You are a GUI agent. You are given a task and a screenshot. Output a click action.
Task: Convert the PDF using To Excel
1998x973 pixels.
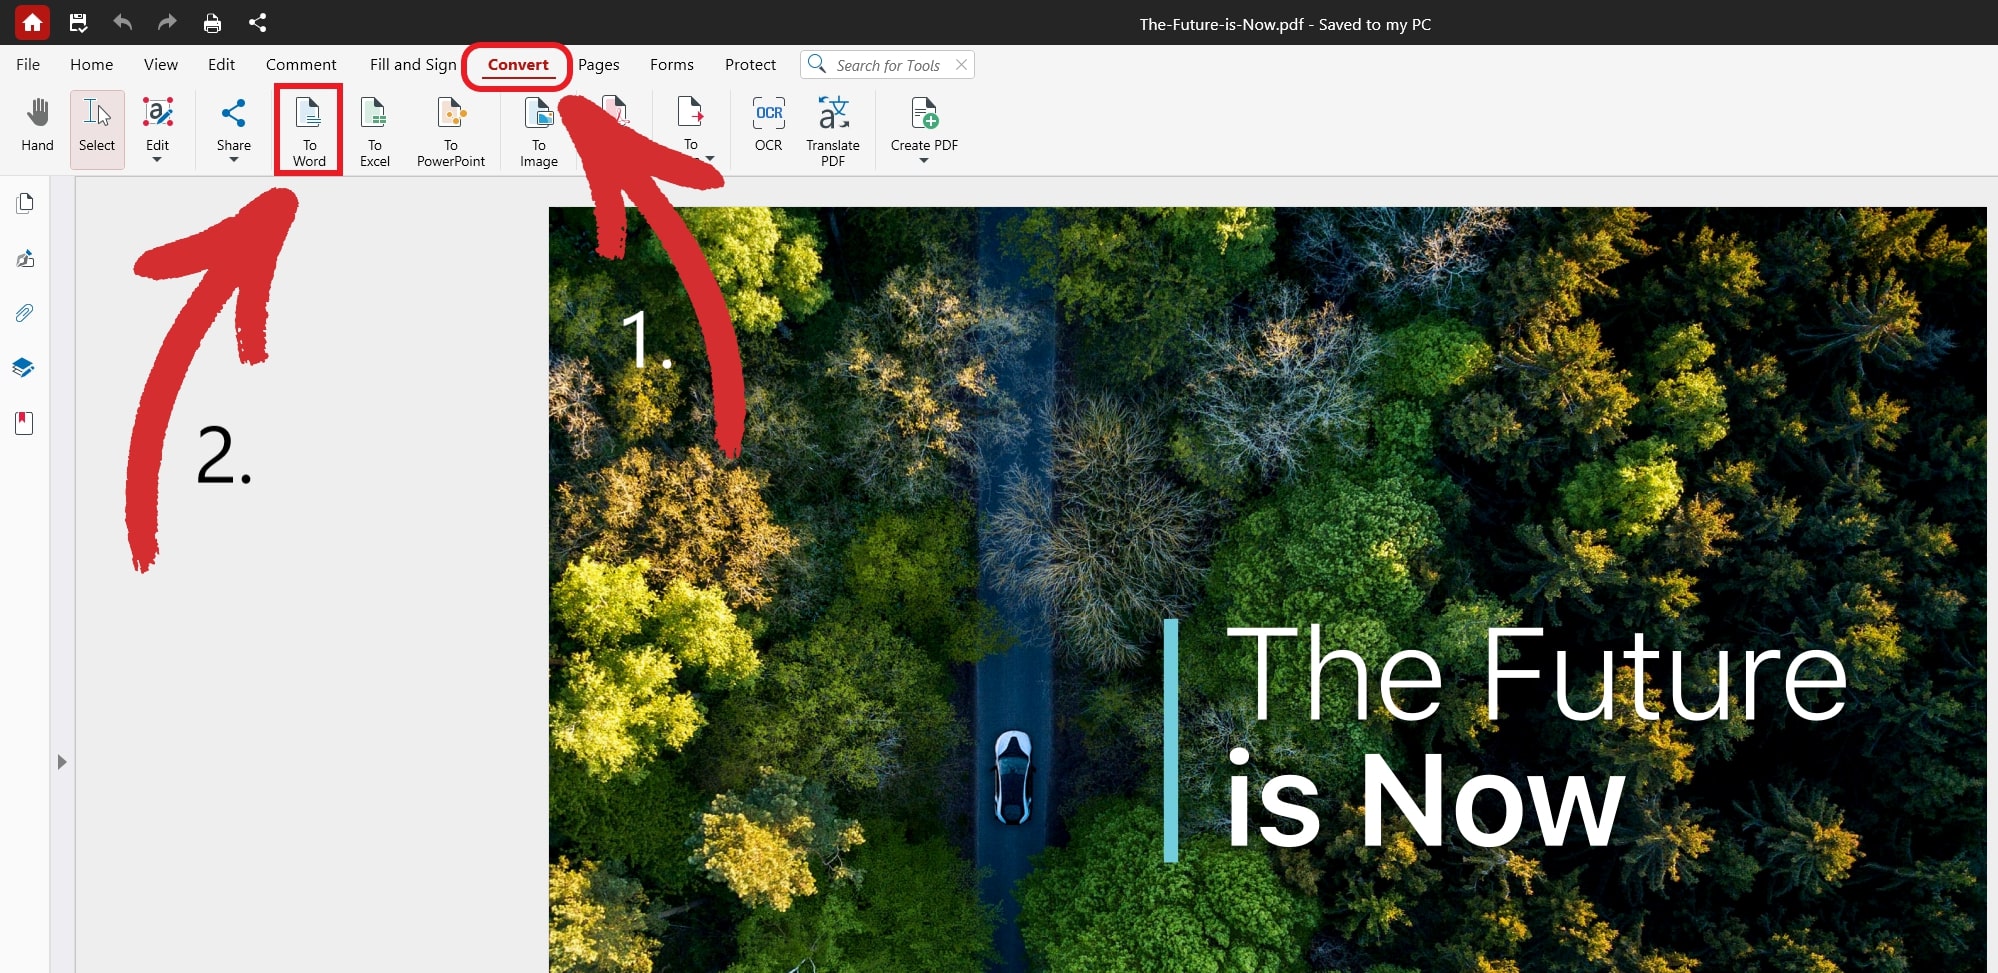point(374,130)
